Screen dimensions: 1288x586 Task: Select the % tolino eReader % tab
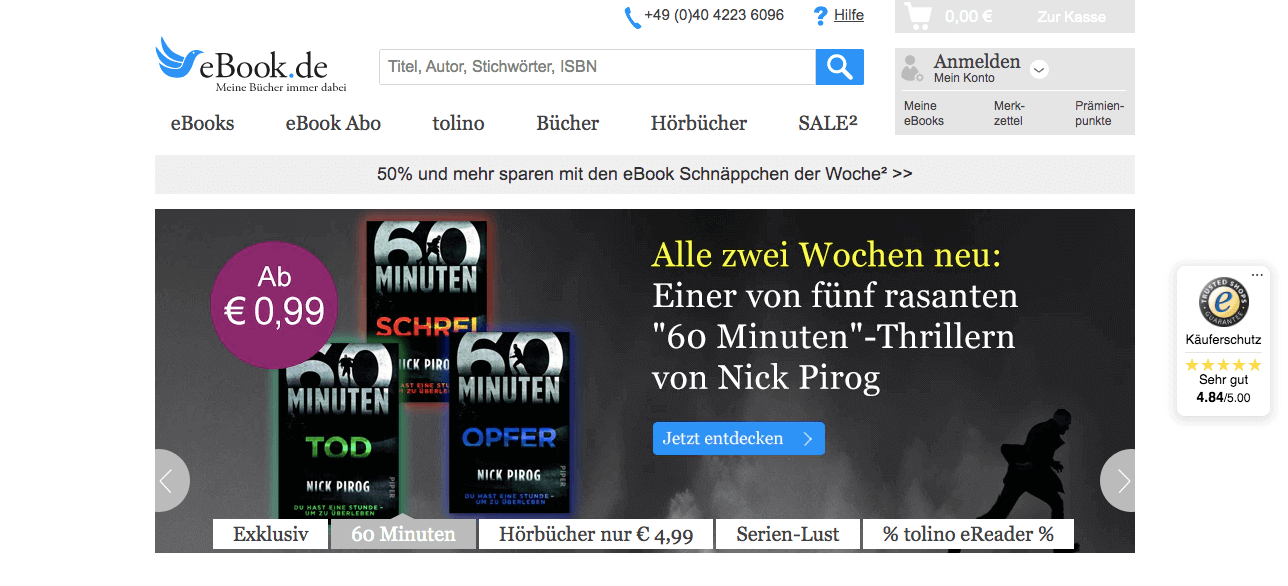point(968,534)
